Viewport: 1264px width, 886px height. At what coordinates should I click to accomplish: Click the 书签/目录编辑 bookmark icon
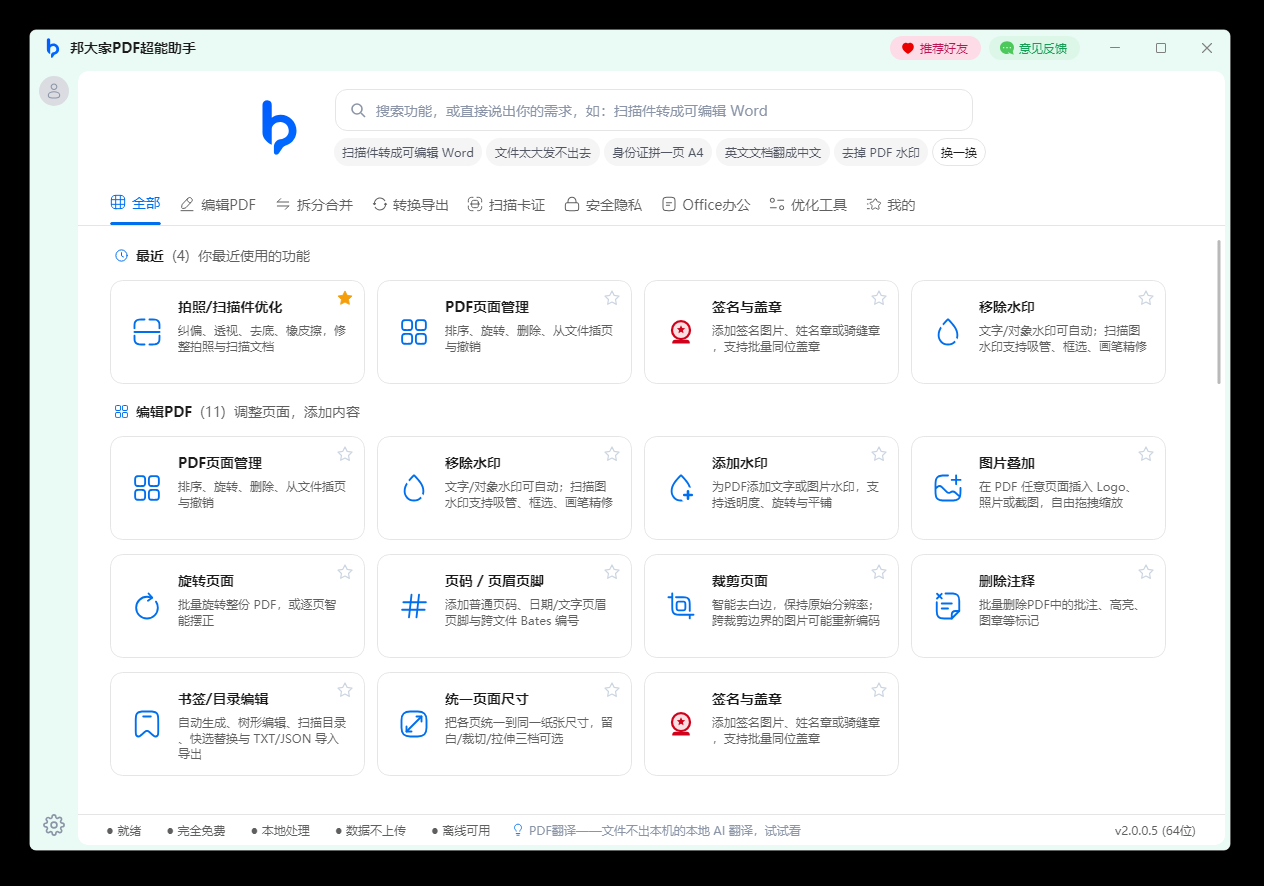coord(147,724)
